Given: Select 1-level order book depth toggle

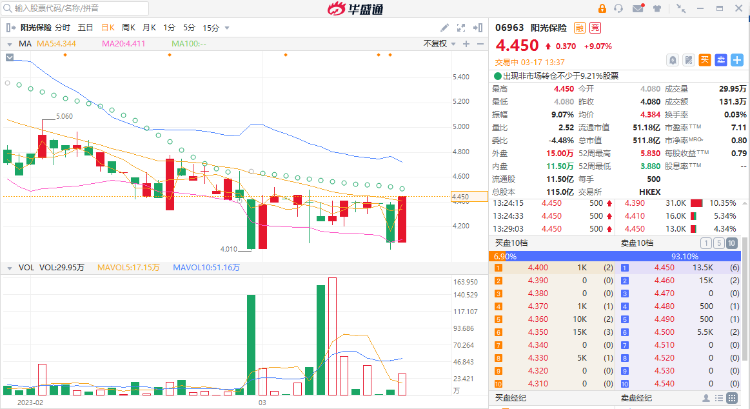Looking at the screenshot, I should 707,243.
